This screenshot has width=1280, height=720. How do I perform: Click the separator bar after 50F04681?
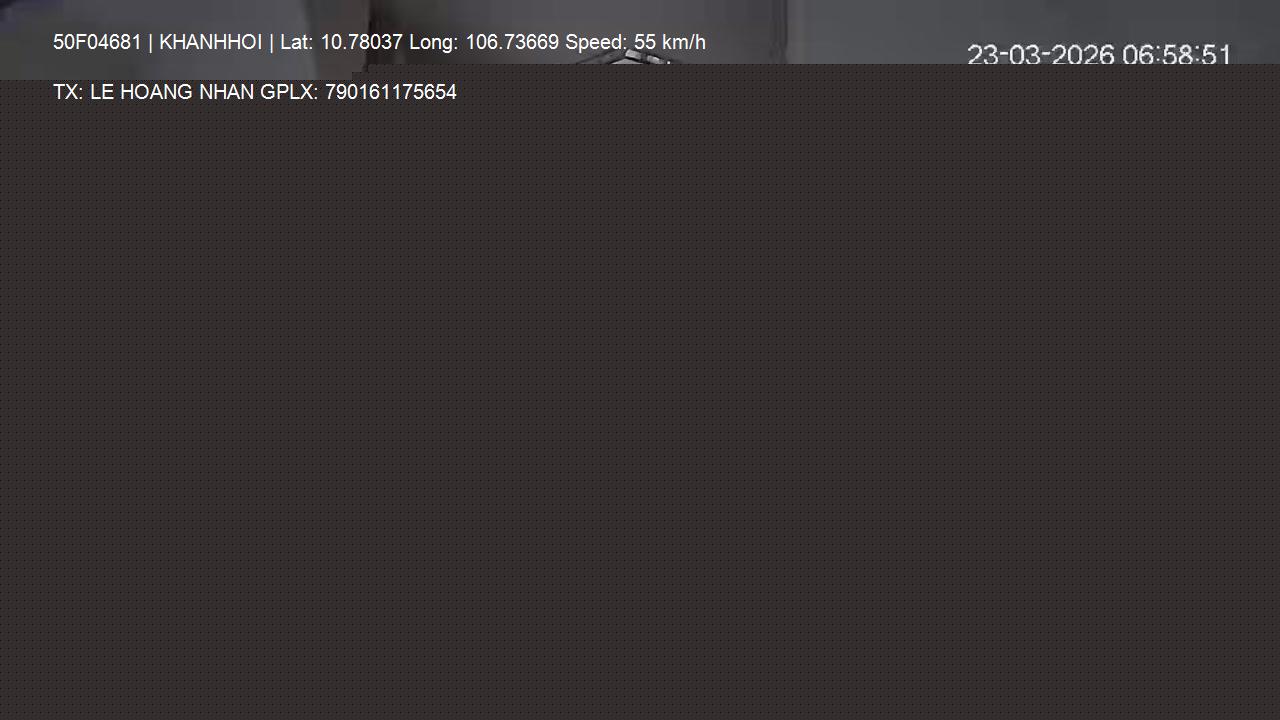151,42
